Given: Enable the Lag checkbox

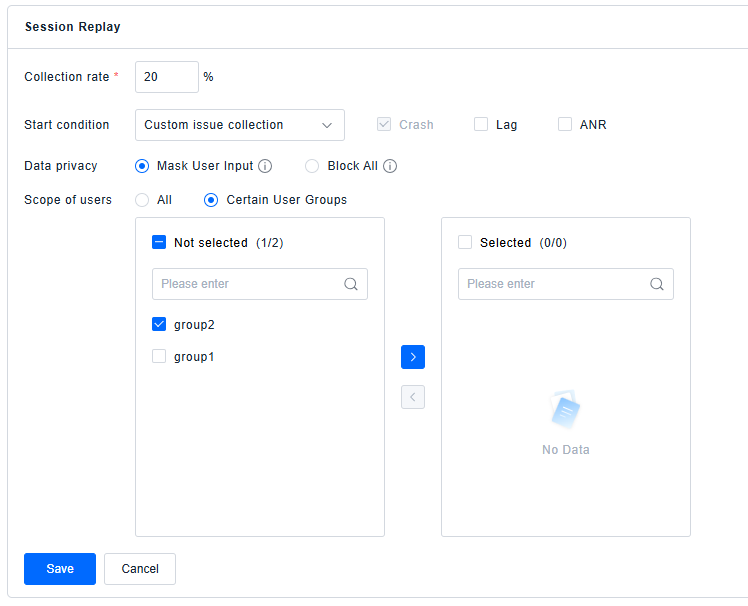Looking at the screenshot, I should pyautogui.click(x=481, y=125).
